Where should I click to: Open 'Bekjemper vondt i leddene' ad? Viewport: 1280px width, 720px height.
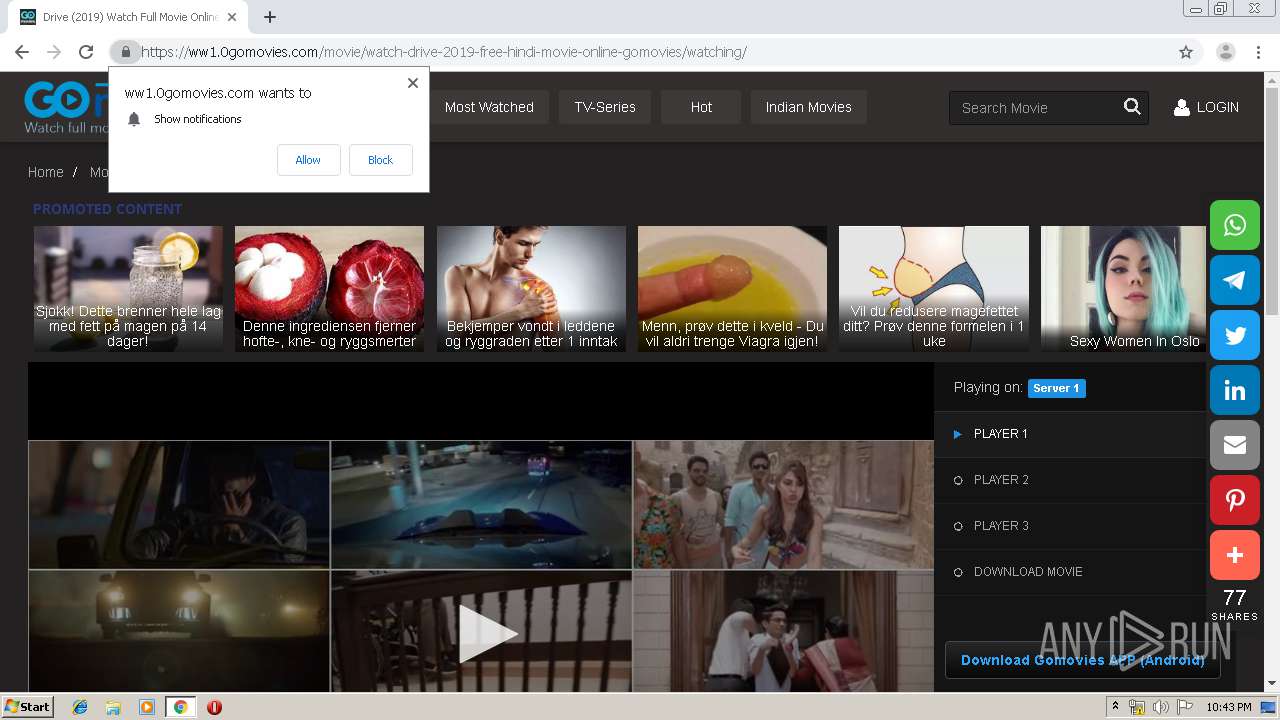531,288
